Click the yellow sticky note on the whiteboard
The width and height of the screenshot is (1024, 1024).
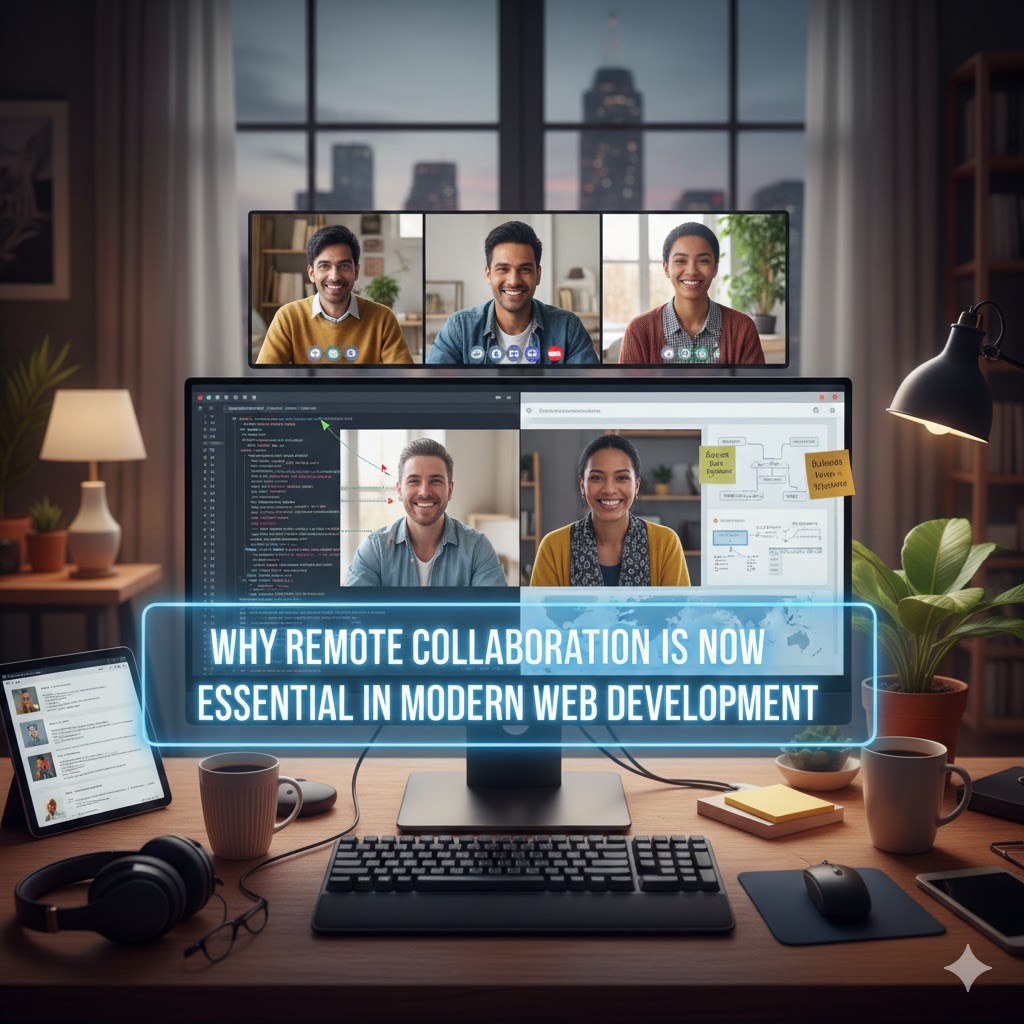(x=716, y=464)
